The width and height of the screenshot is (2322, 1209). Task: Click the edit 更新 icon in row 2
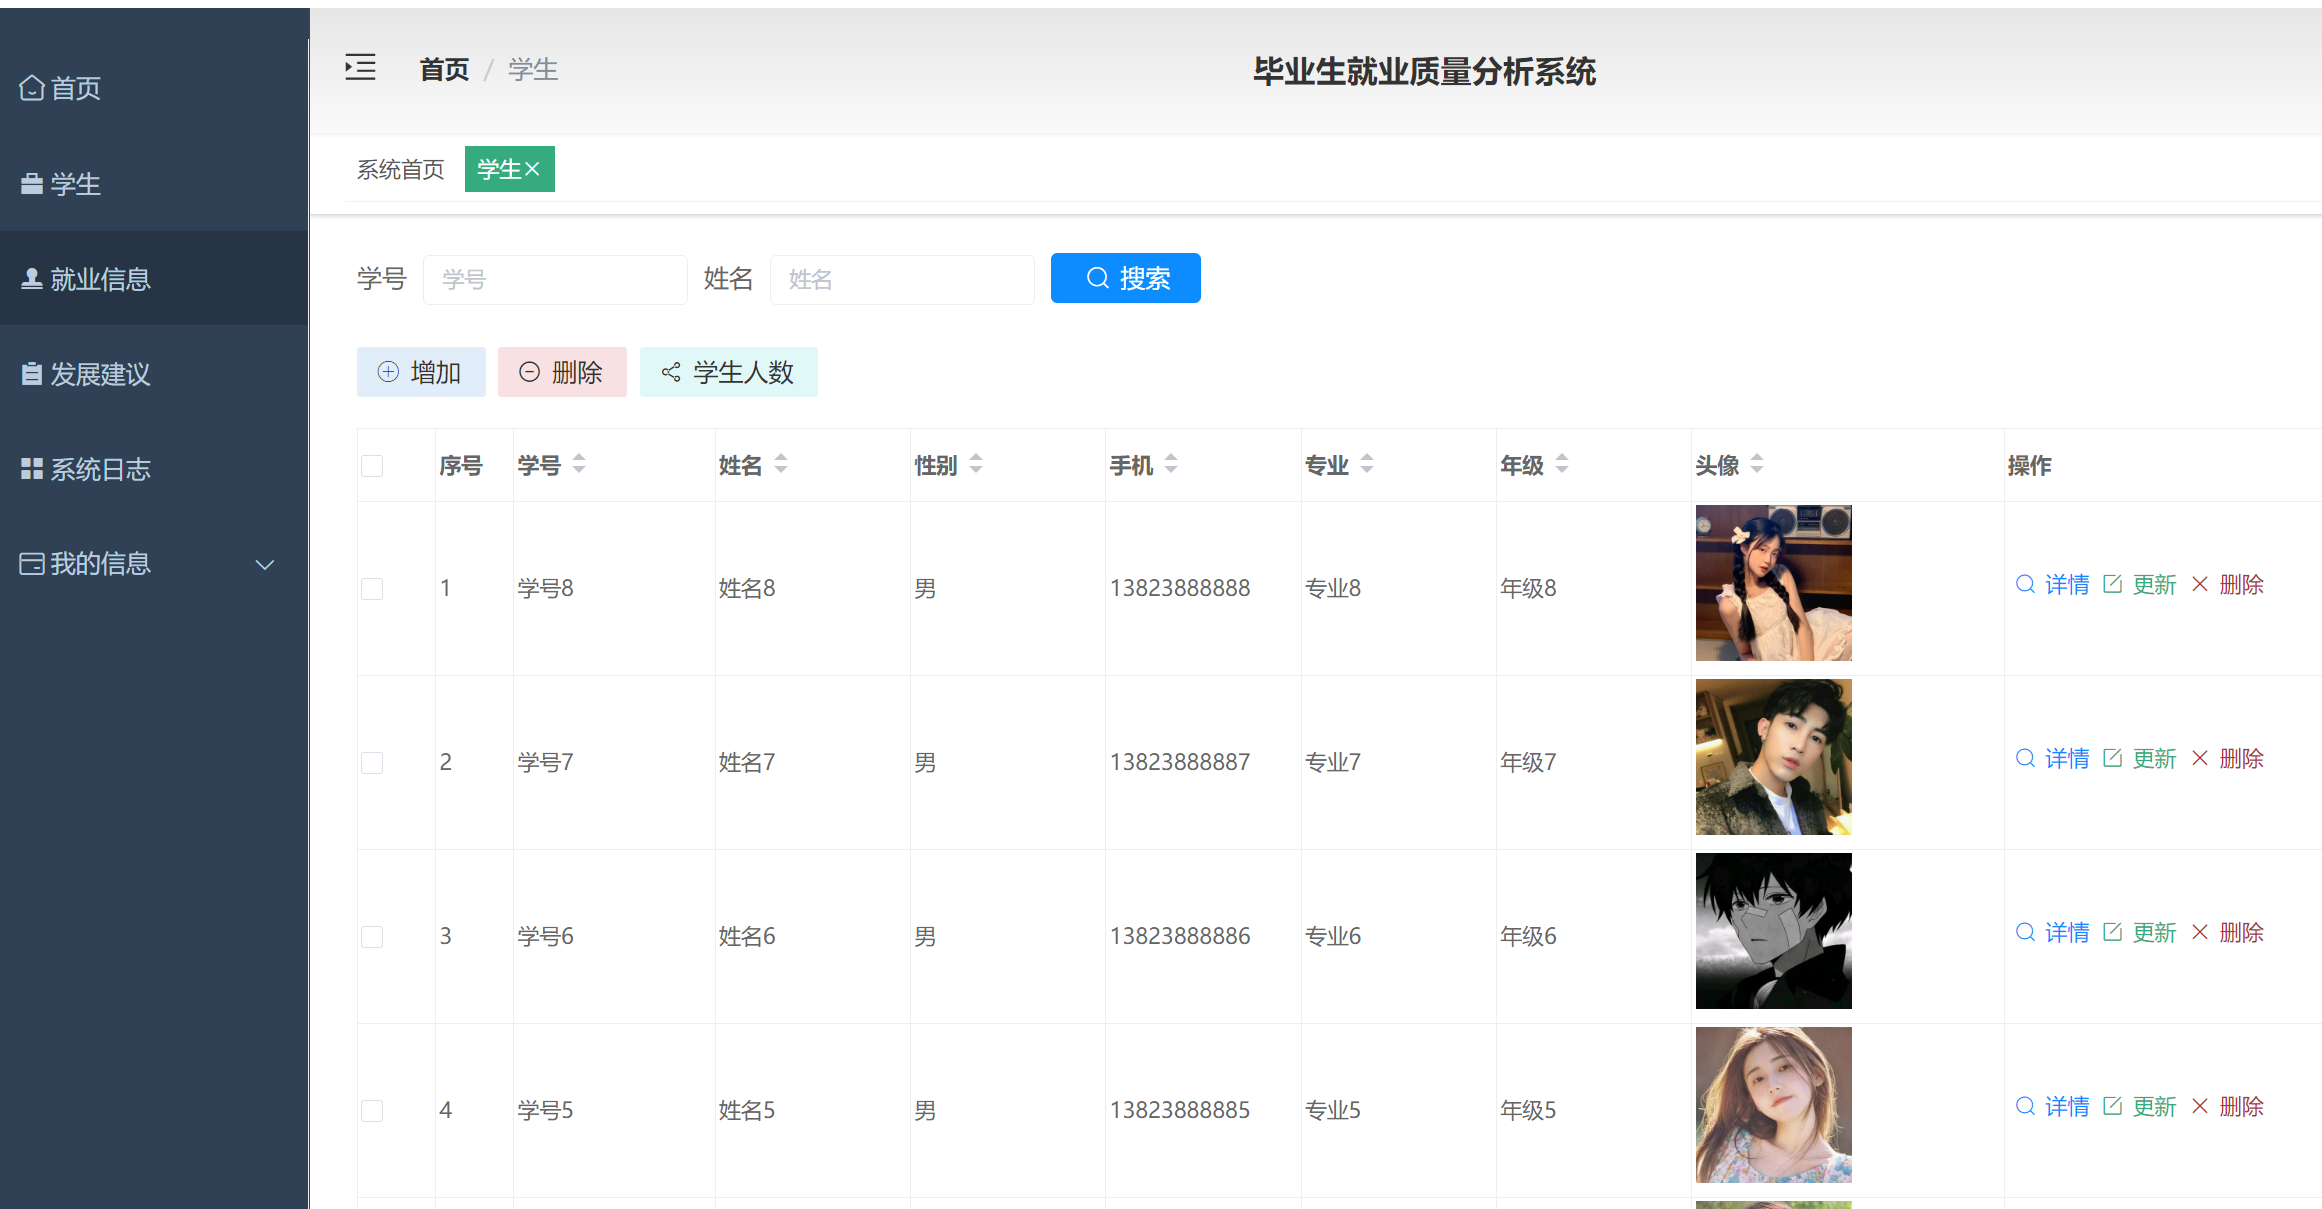click(2112, 758)
